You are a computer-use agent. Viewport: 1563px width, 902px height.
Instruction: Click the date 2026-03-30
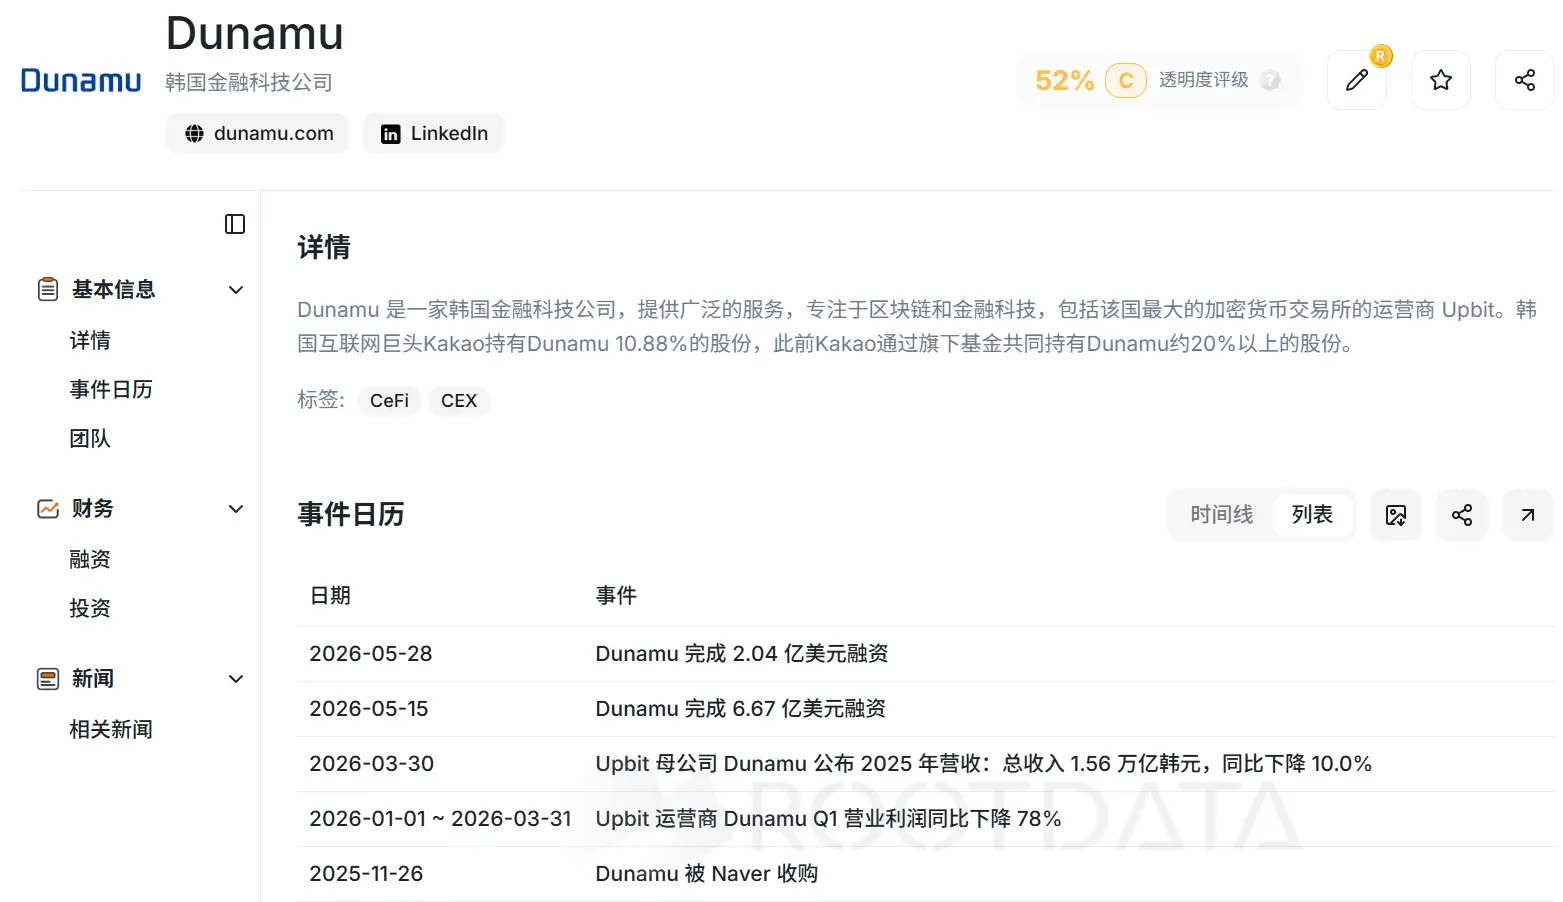coord(372,764)
